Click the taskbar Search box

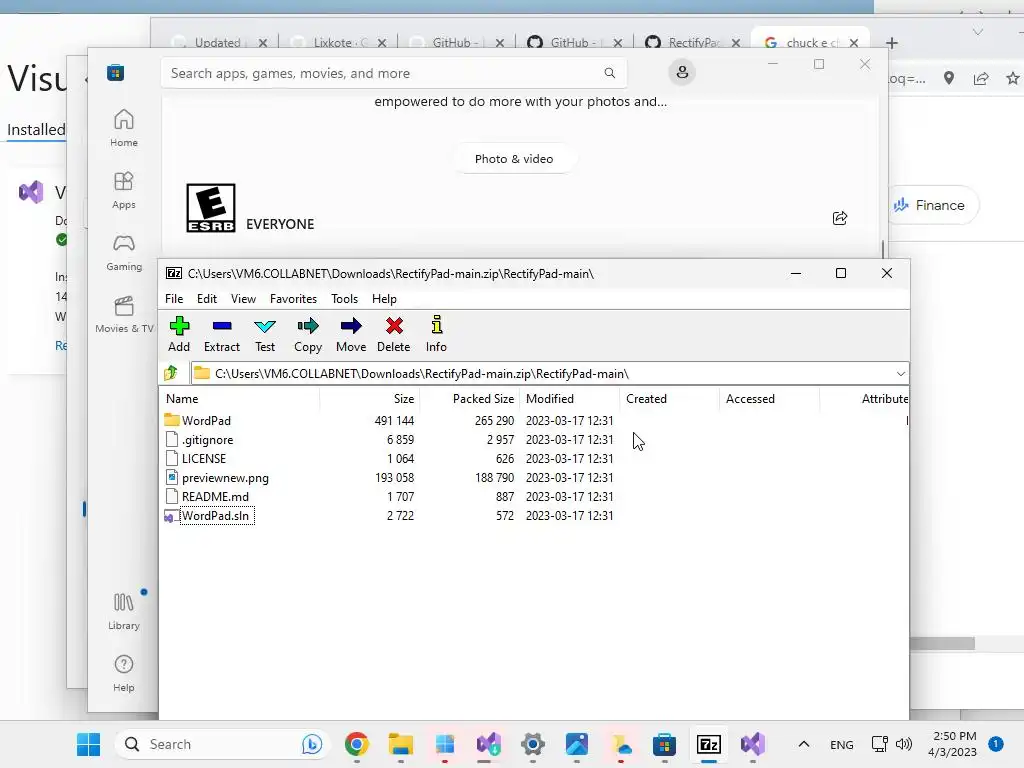point(222,744)
